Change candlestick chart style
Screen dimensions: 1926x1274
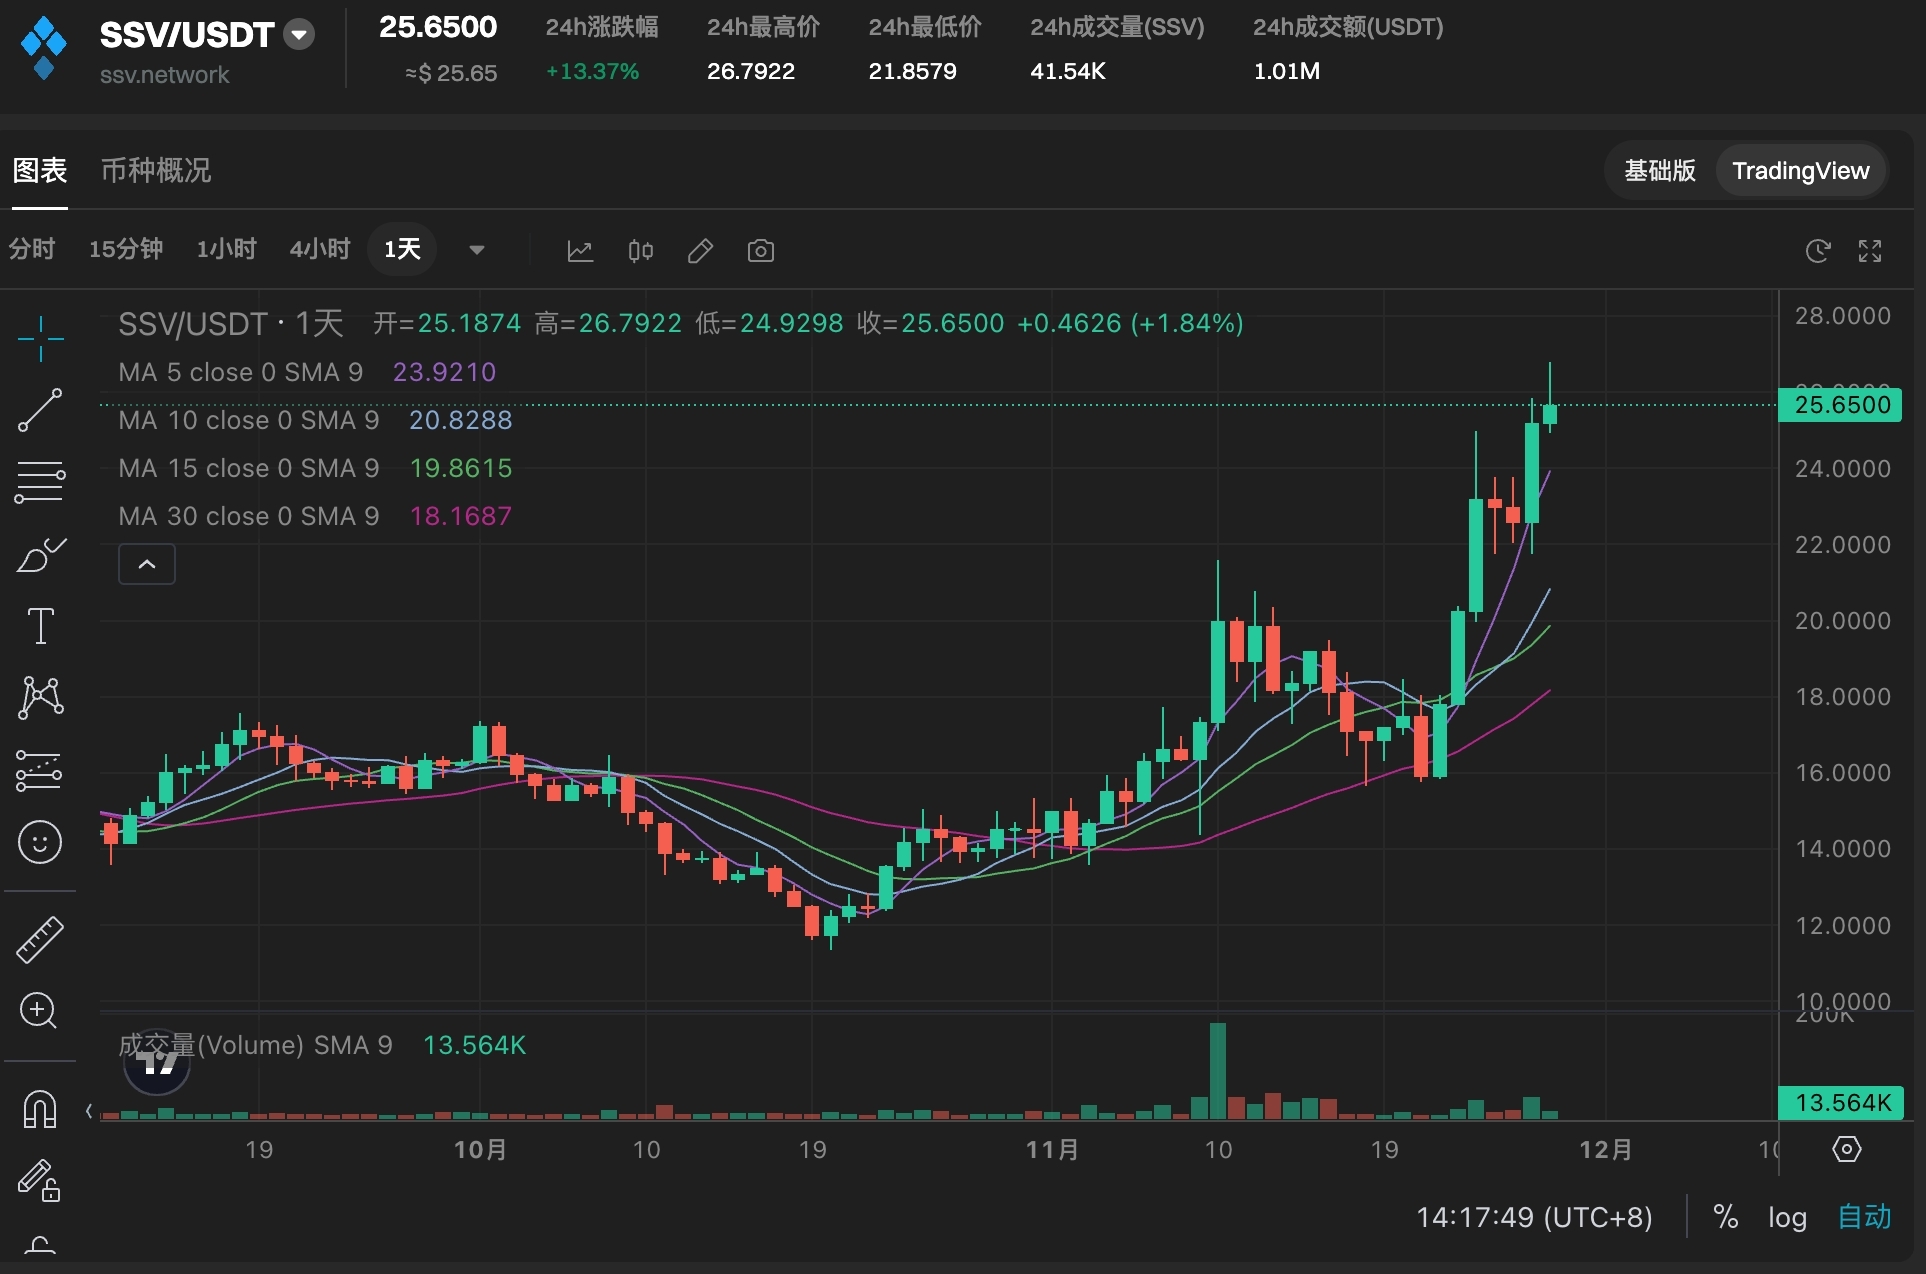point(640,251)
